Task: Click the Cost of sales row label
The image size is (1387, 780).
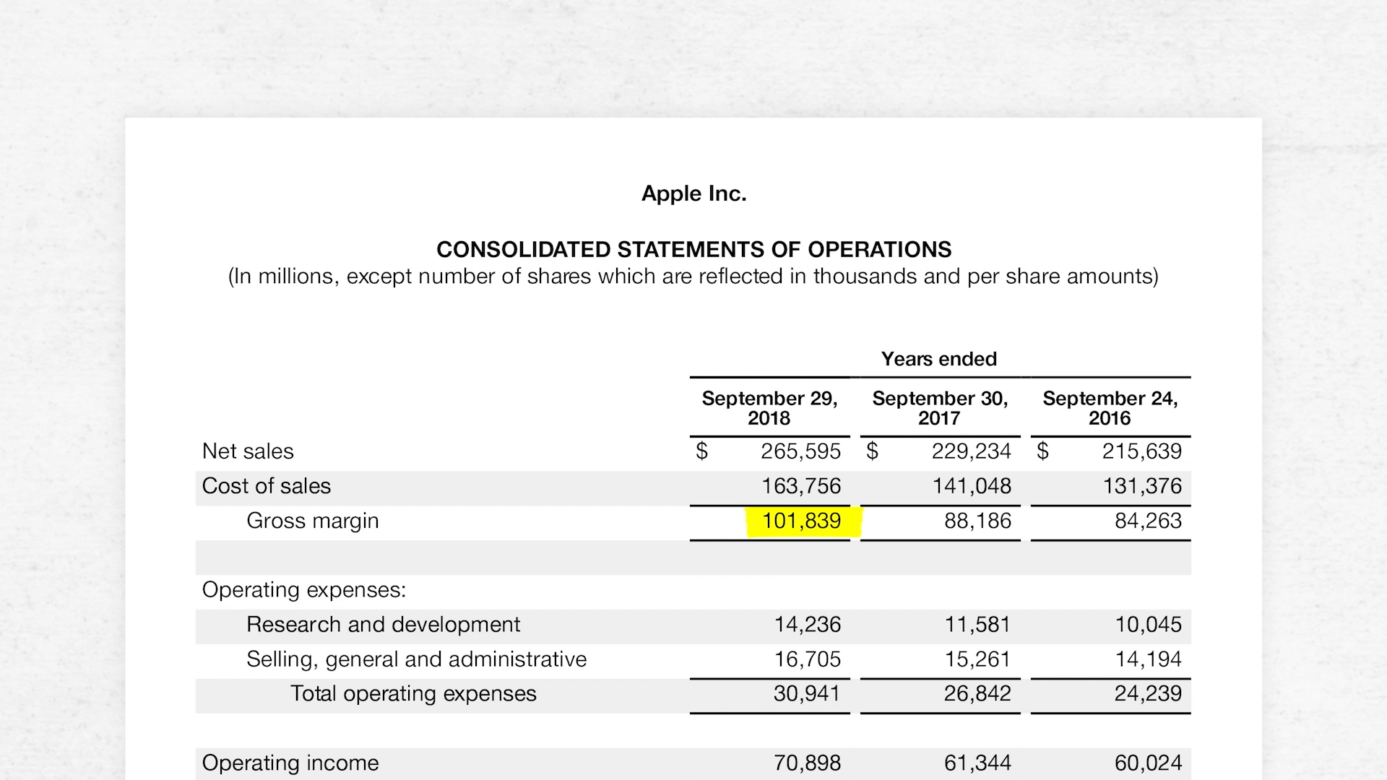Action: [x=266, y=486]
